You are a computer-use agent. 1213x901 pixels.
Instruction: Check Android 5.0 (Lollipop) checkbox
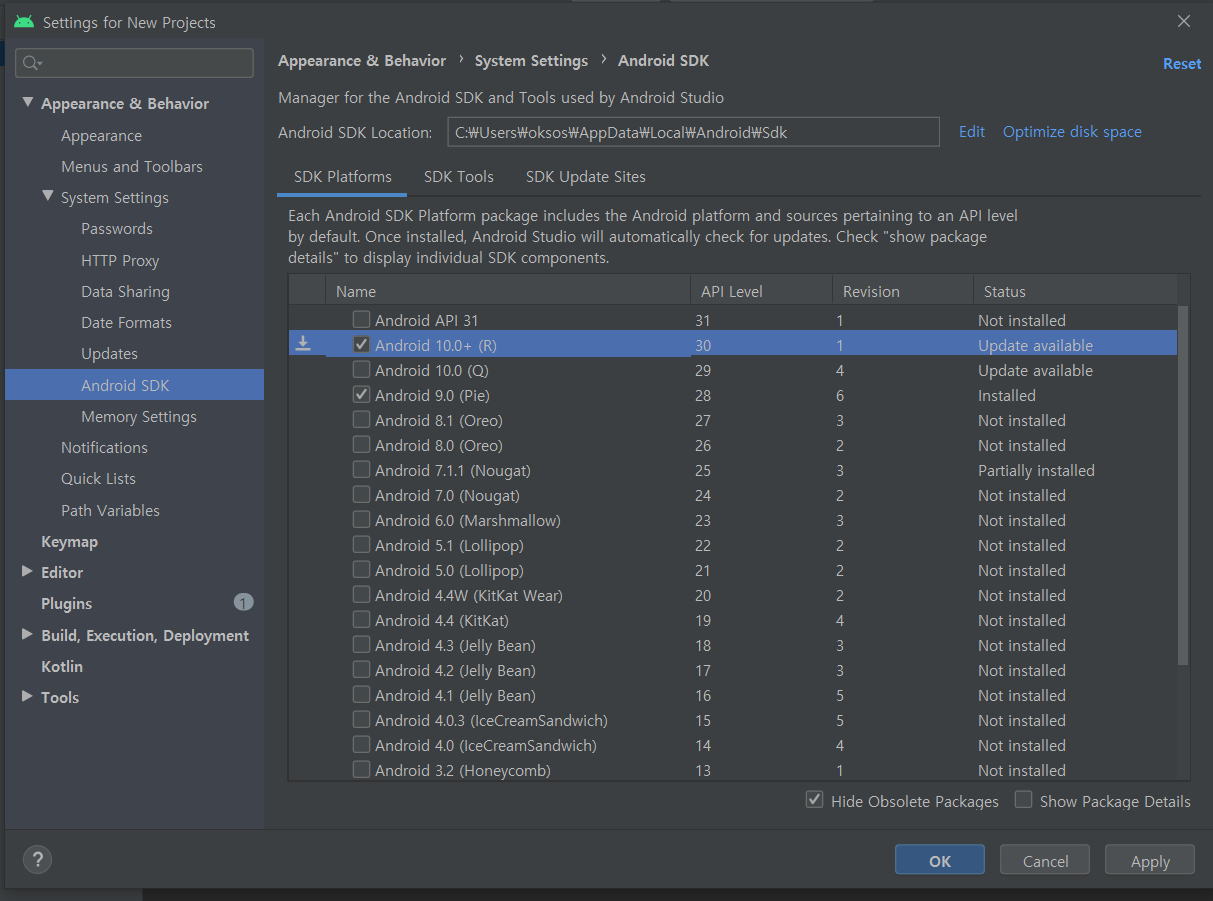(x=361, y=570)
